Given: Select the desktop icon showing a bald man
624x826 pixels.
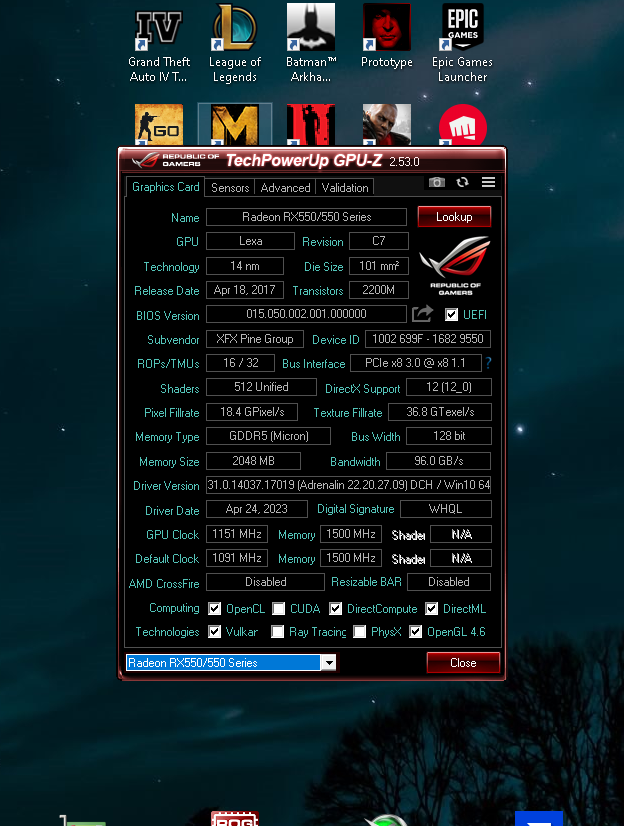Looking at the screenshot, I should (x=387, y=125).
